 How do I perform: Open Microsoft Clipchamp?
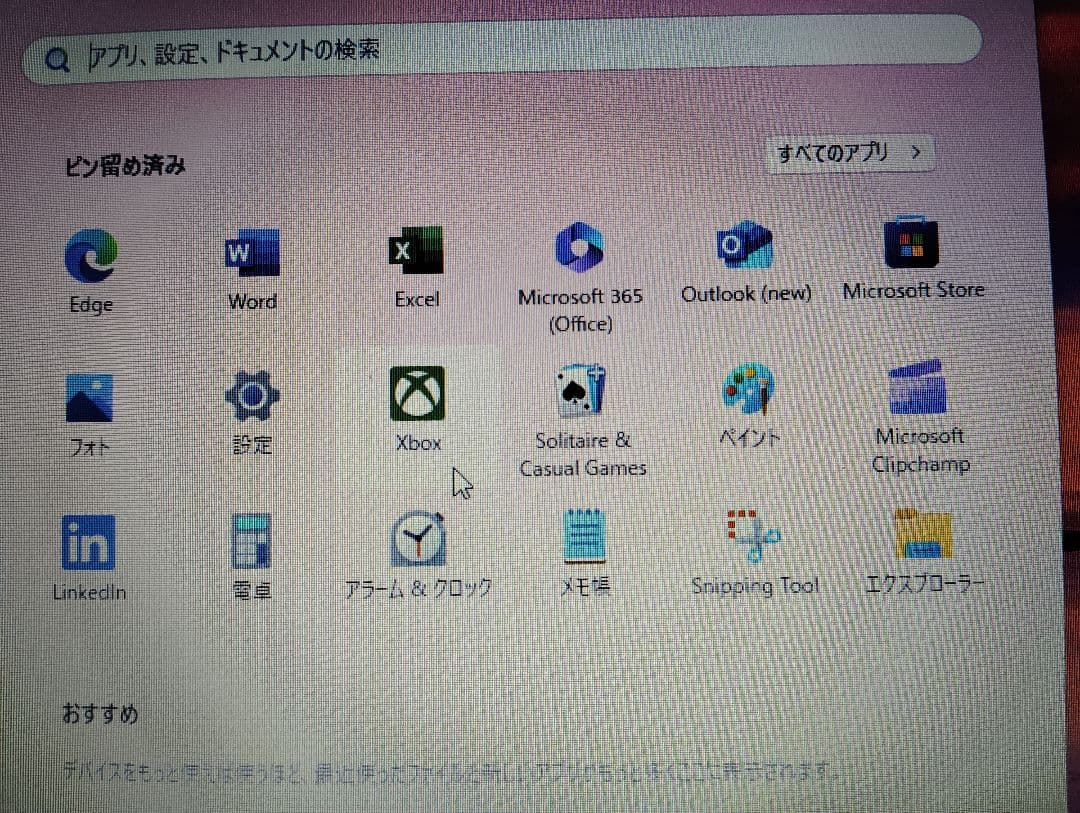click(x=917, y=388)
